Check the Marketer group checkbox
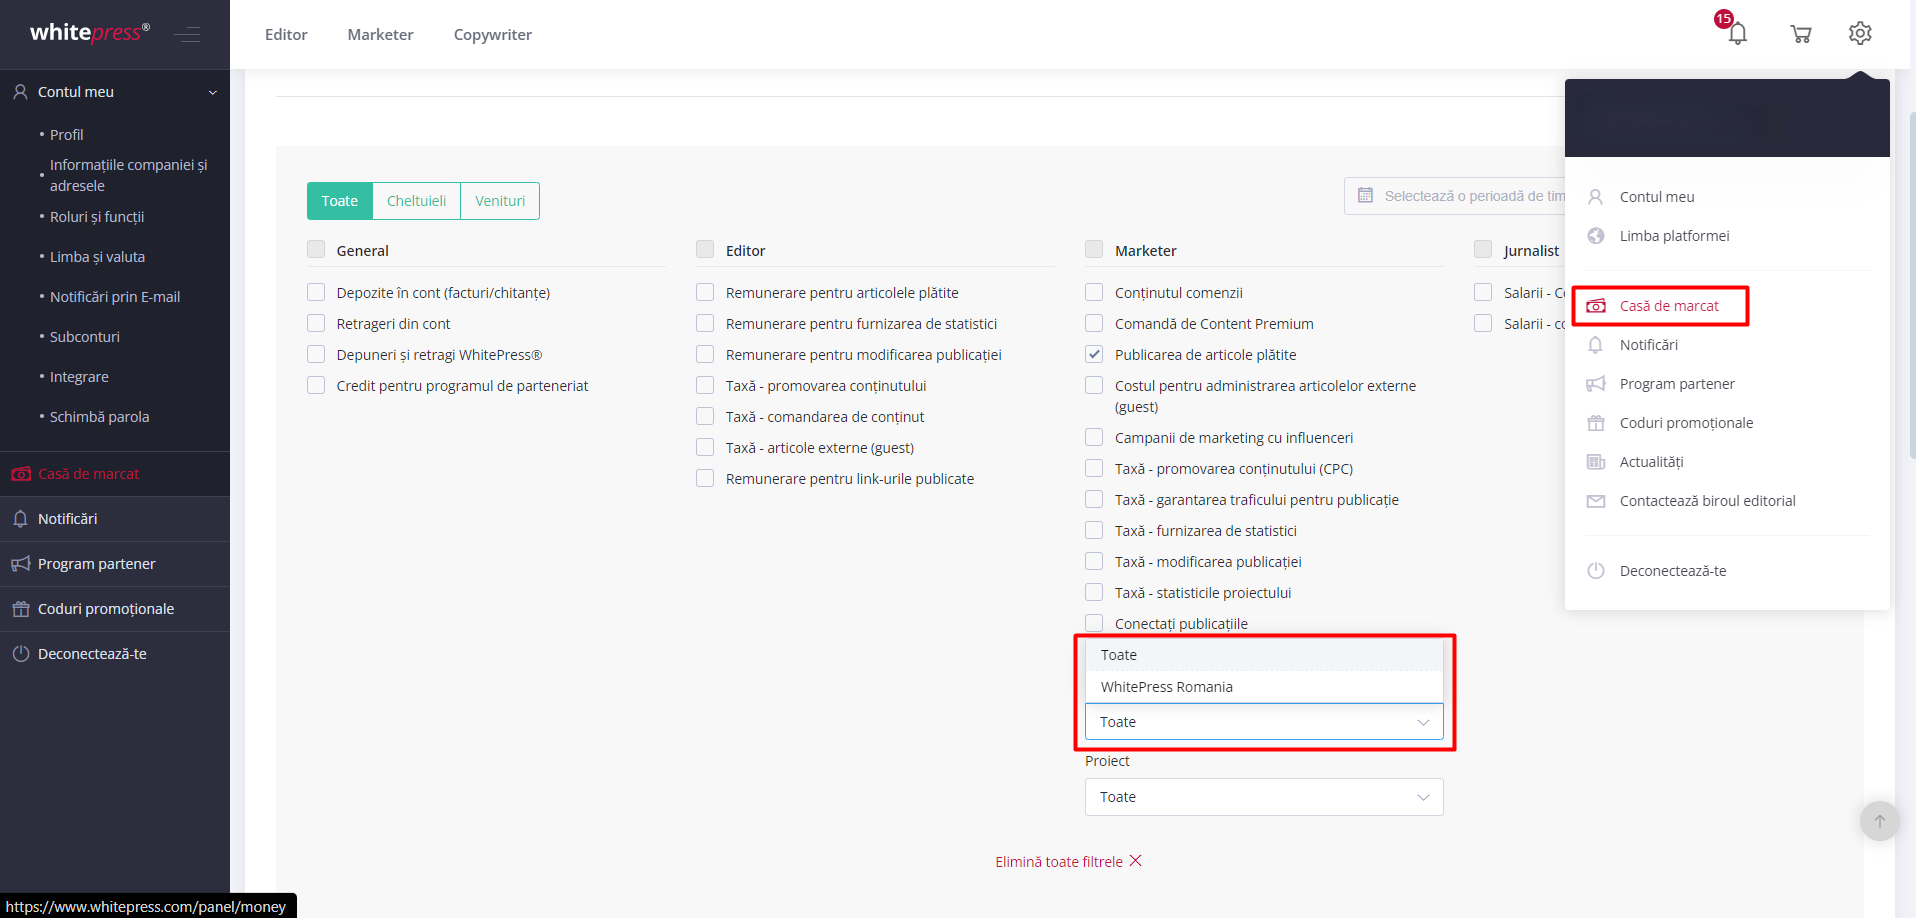 click(x=1094, y=250)
